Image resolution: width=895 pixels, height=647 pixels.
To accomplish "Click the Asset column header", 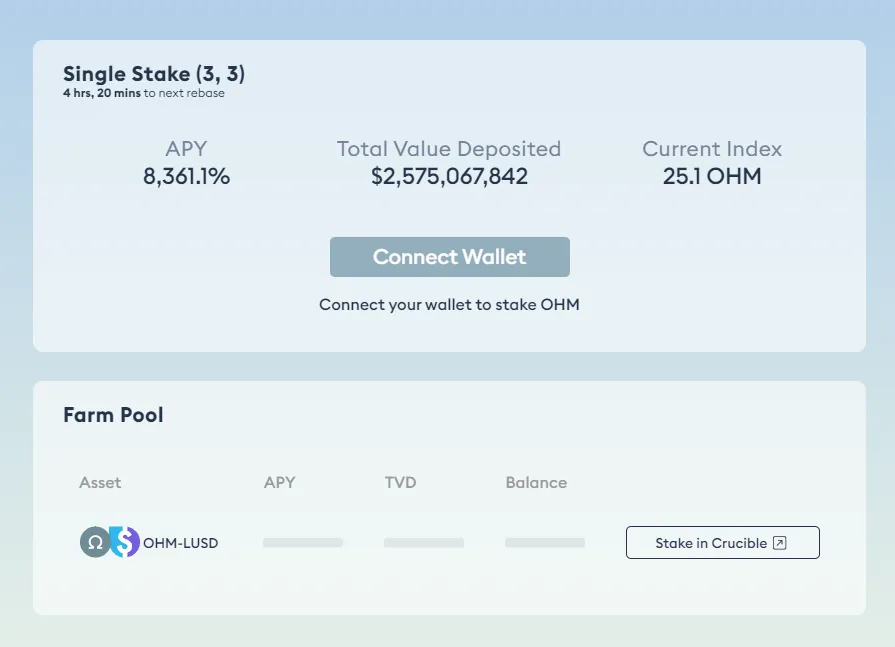I will pyautogui.click(x=100, y=482).
